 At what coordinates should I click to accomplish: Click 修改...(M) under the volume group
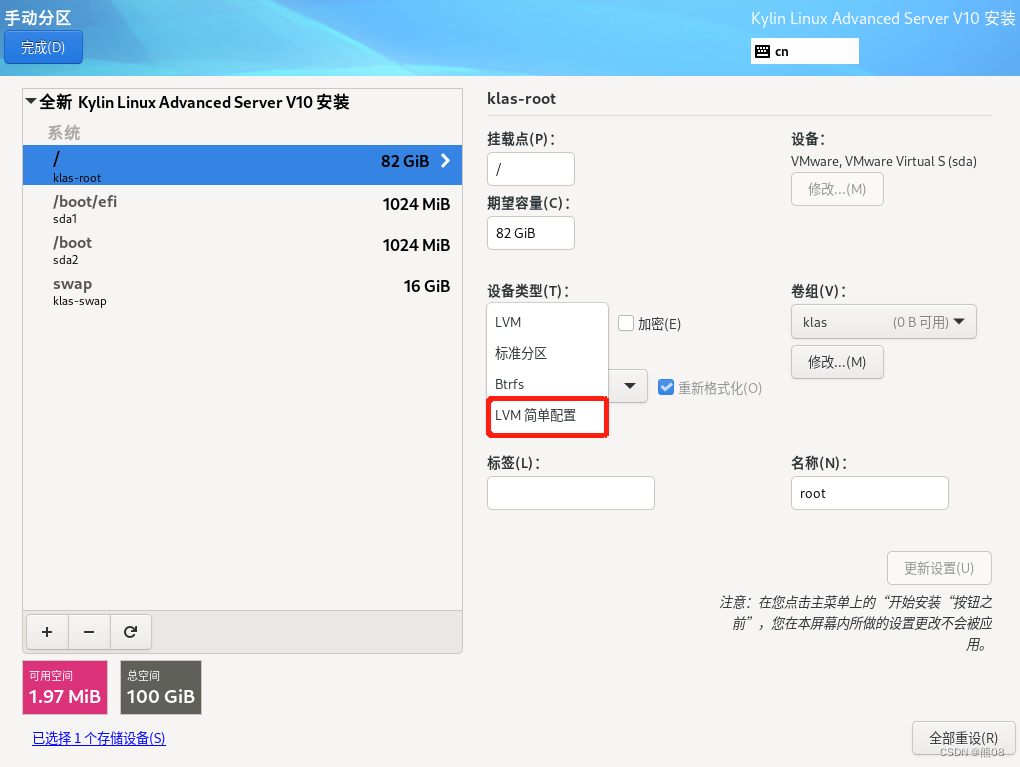[x=837, y=362]
